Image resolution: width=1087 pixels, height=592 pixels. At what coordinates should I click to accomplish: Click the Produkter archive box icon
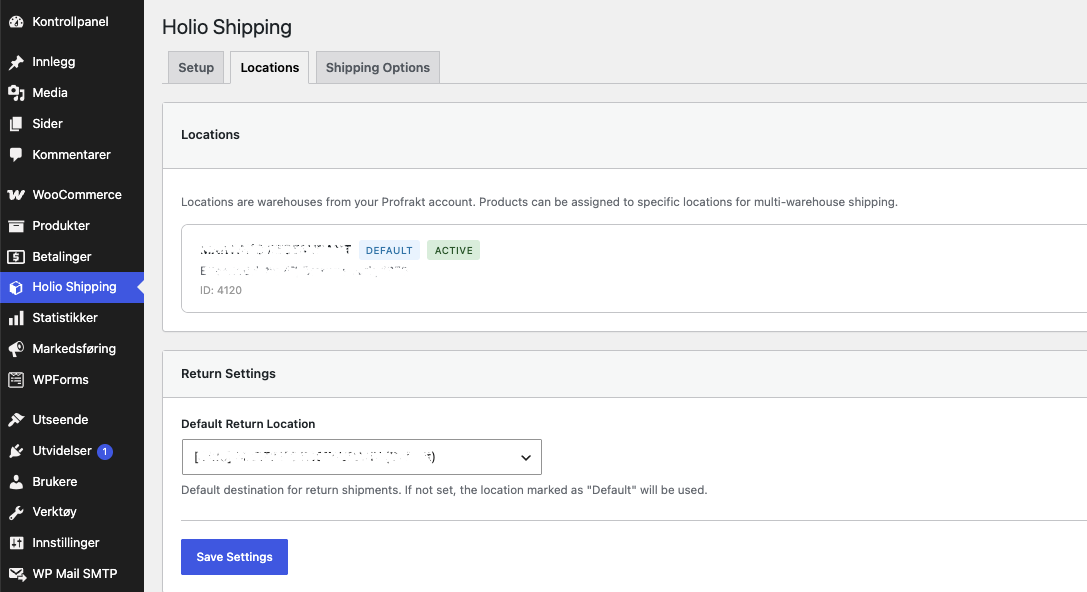pos(16,226)
